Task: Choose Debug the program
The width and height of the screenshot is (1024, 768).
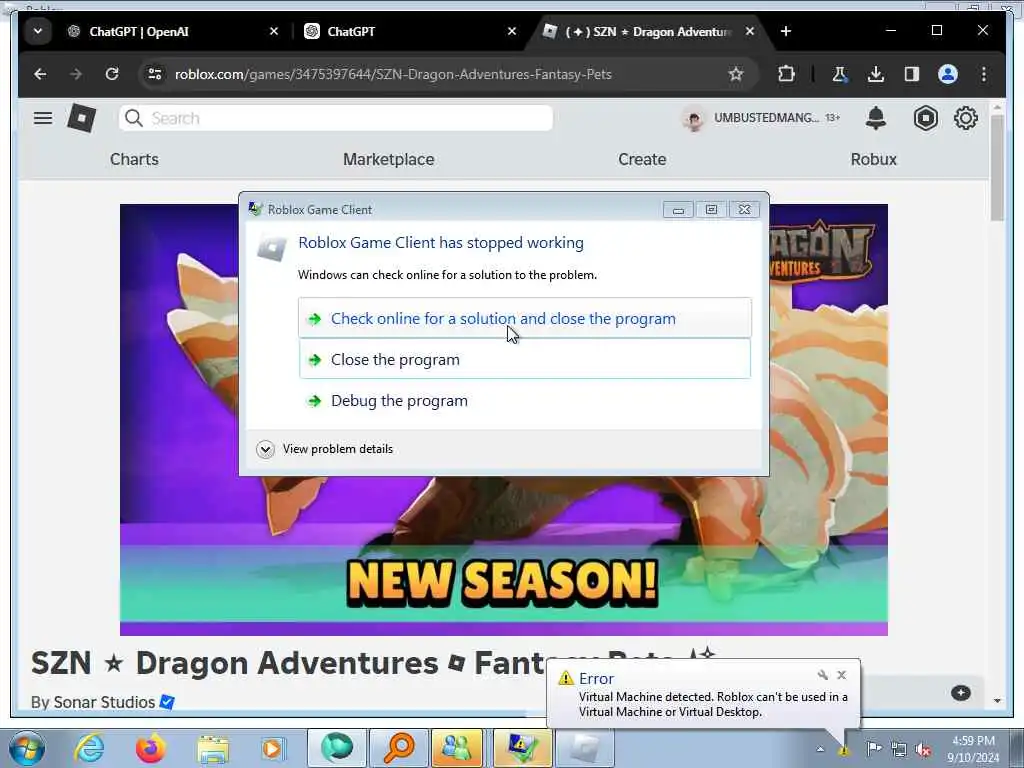Action: (x=524, y=400)
